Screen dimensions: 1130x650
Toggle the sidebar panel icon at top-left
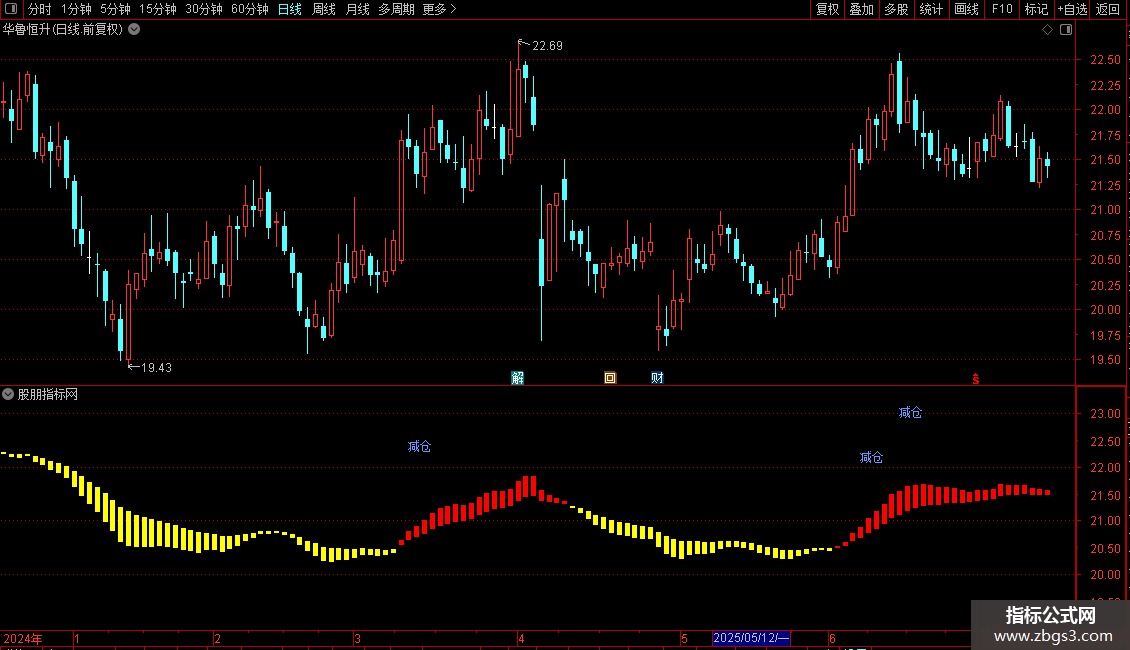pos(11,9)
